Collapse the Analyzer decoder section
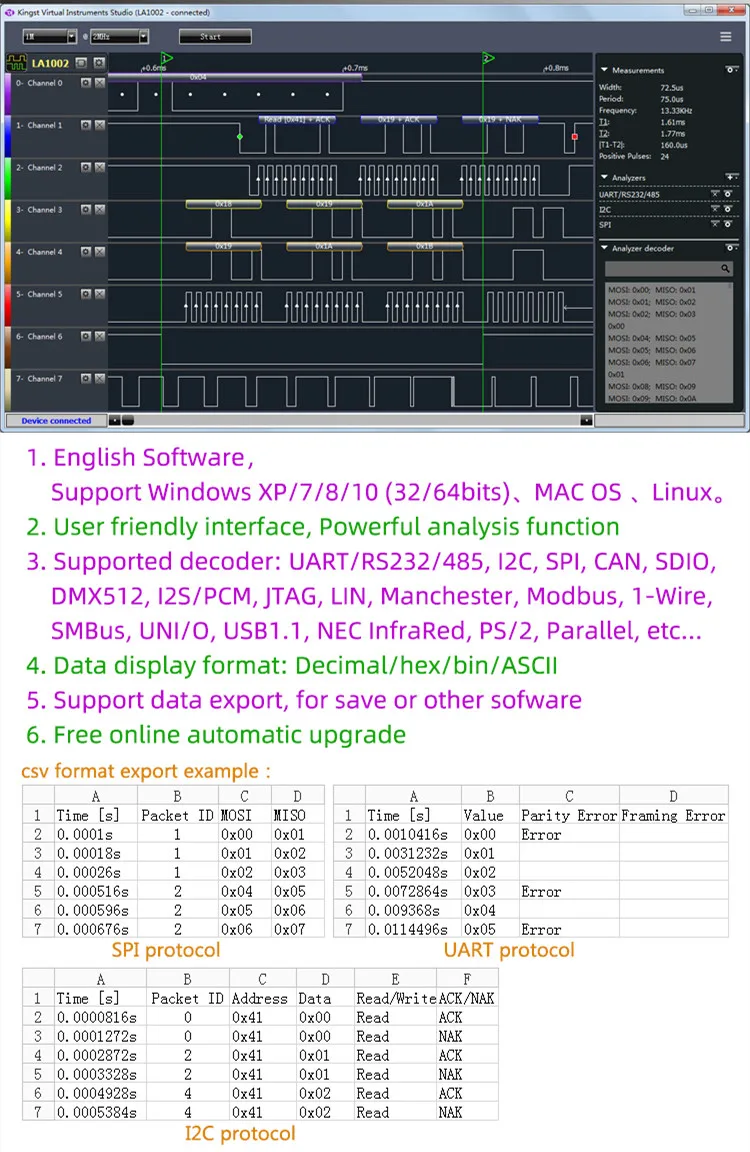Image resolution: width=750 pixels, height=1152 pixels. tap(604, 248)
